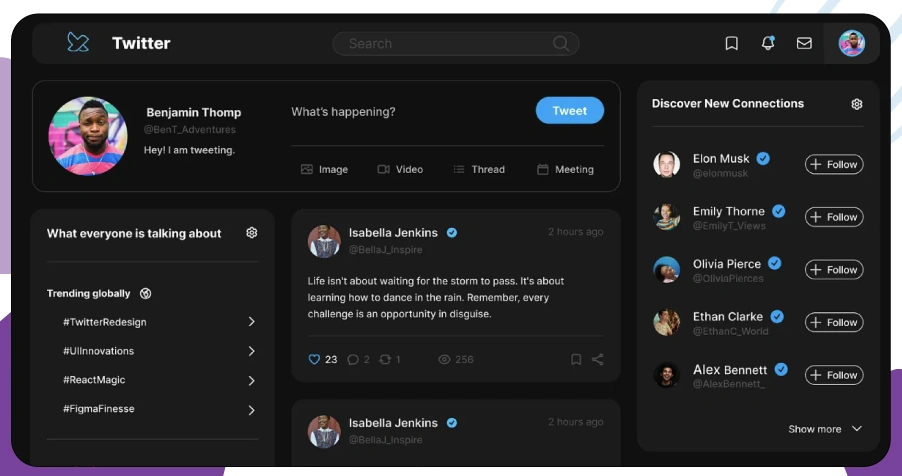Bookmark the first Isabella Jenkins tweet

pos(576,359)
